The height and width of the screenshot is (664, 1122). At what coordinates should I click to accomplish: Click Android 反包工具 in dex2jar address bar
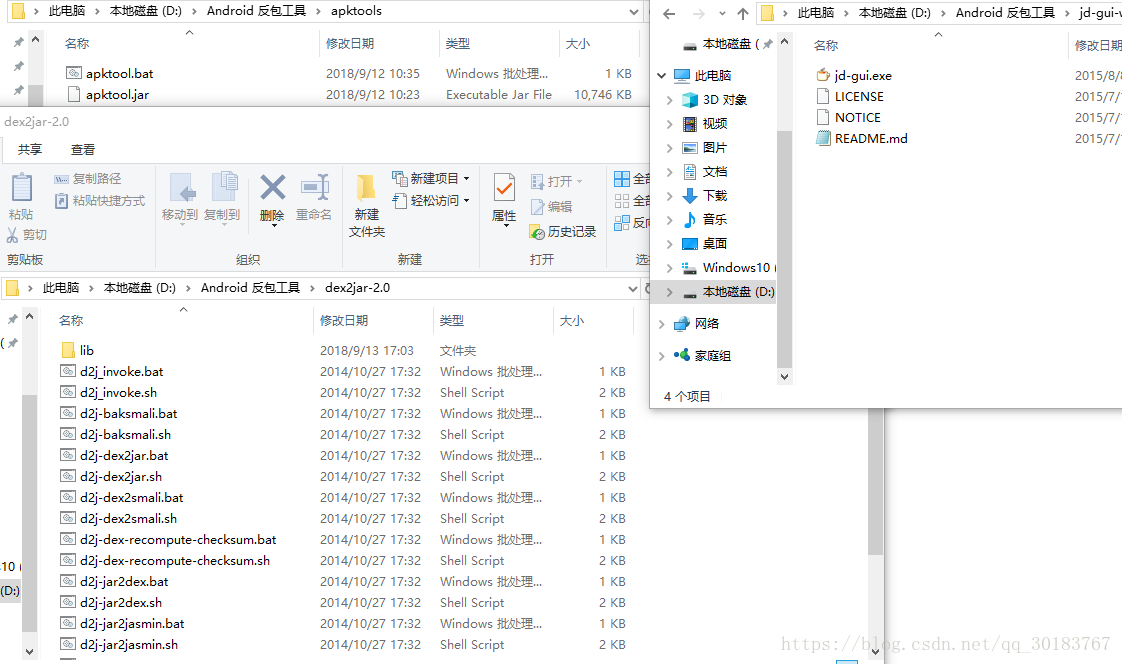click(x=250, y=288)
